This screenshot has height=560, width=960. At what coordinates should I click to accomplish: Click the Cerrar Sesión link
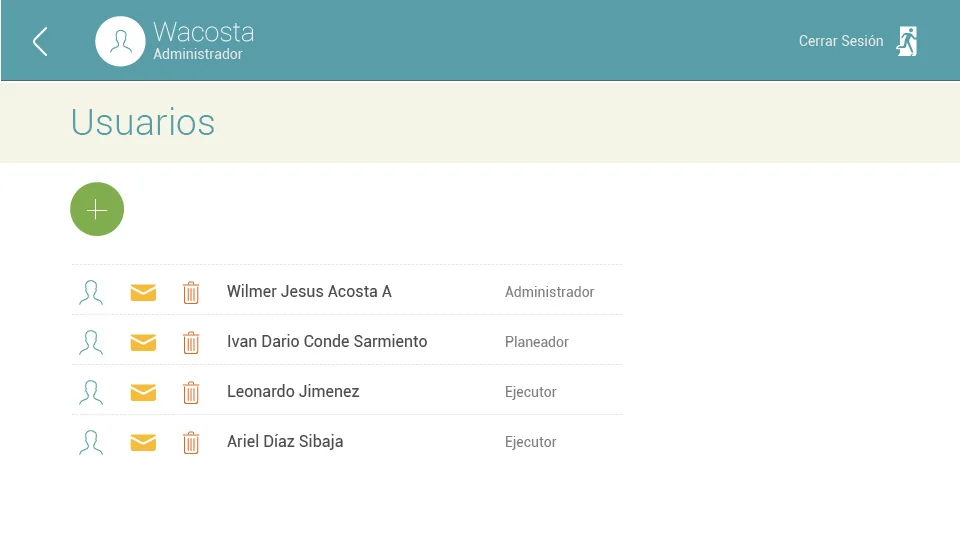(841, 41)
